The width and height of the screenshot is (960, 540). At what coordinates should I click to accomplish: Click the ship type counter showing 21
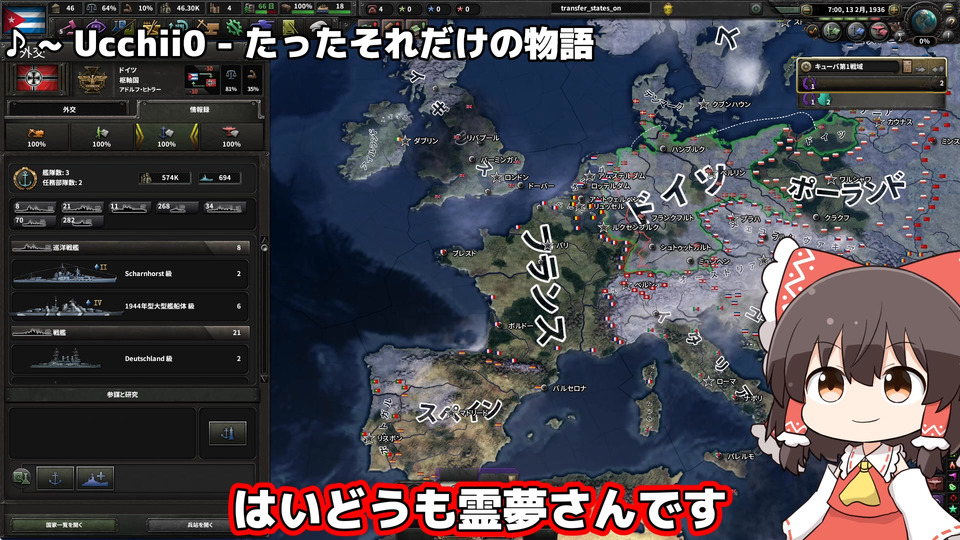coord(83,207)
